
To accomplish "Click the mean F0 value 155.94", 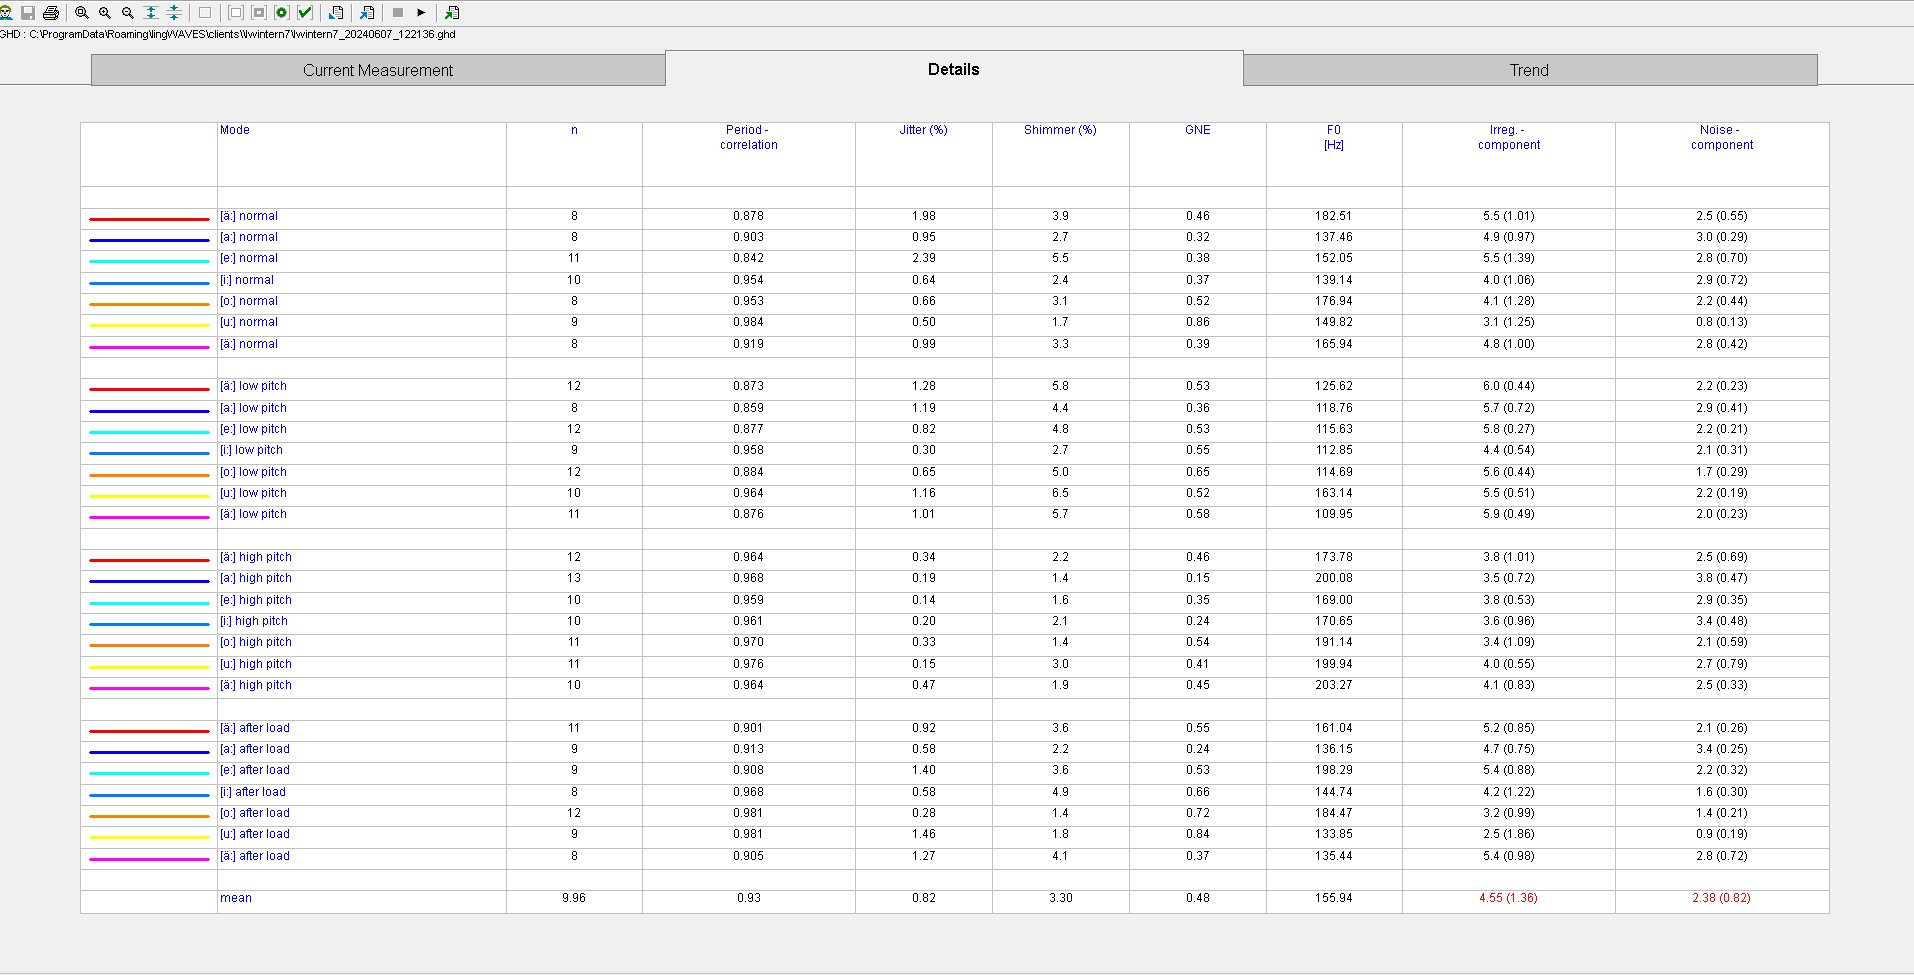I will (x=1334, y=898).
